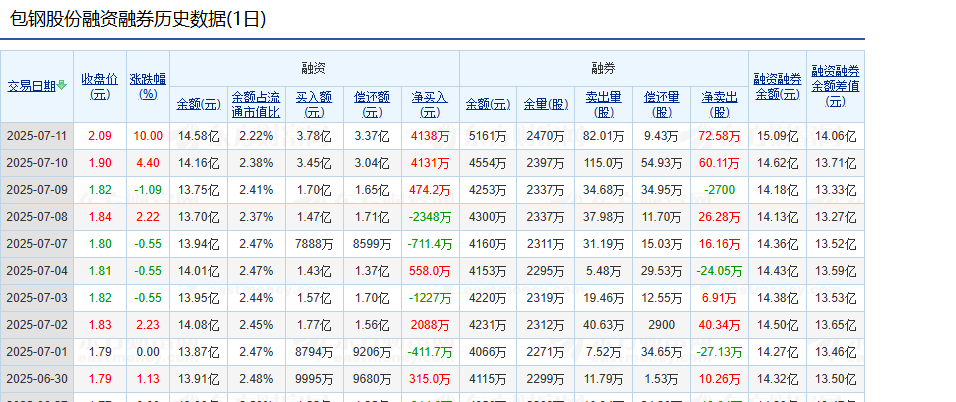Click the 9206万 repayment amount cell
This screenshot has width=956, height=402.
click(x=372, y=352)
